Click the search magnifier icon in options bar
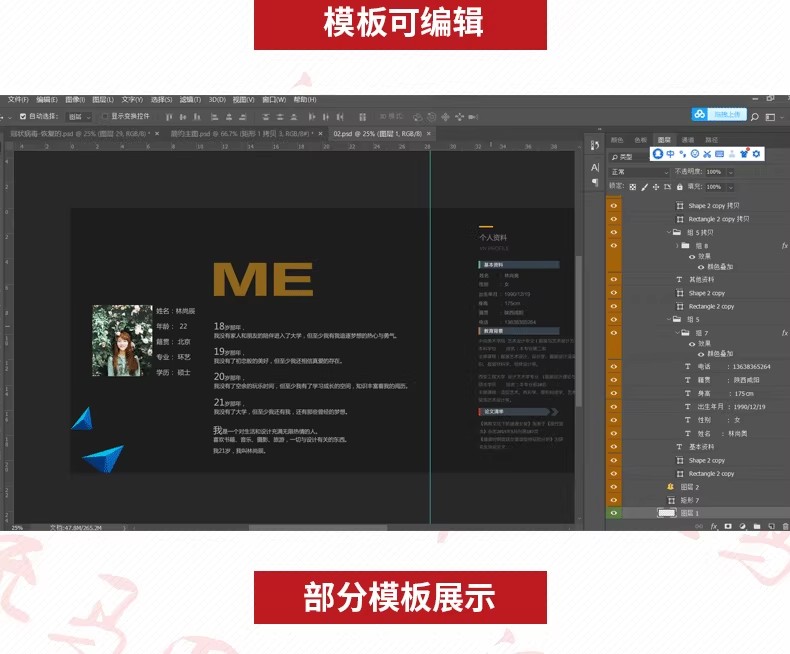Image resolution: width=790 pixels, height=654 pixels. click(x=755, y=117)
